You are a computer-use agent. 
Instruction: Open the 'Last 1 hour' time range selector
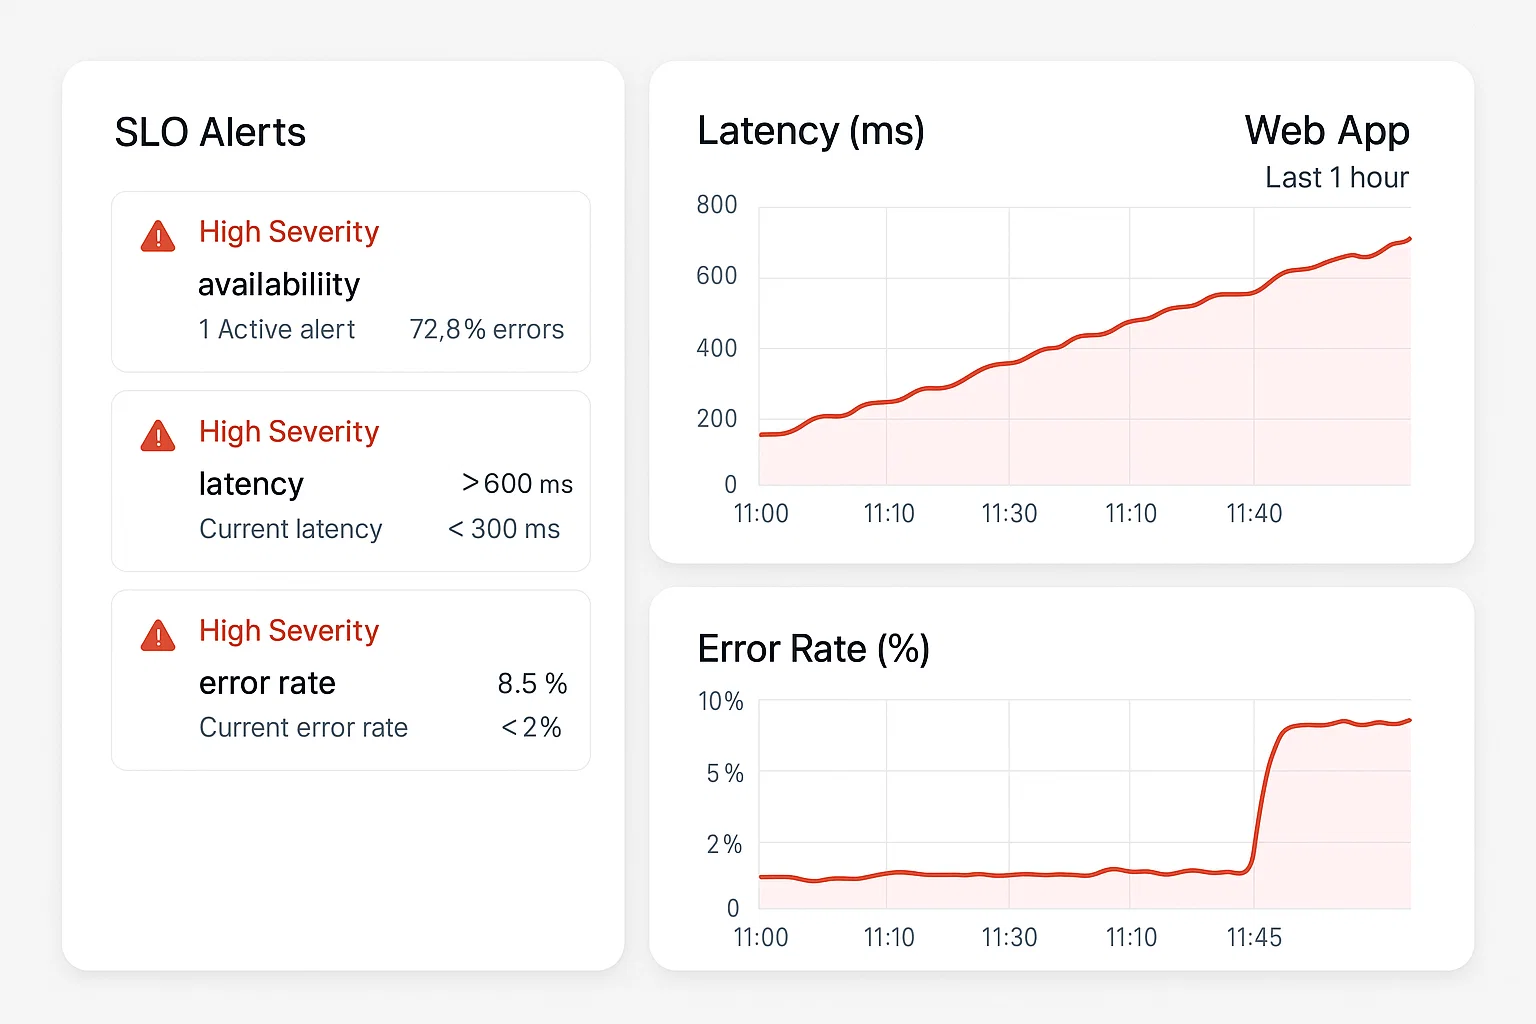coord(1336,178)
